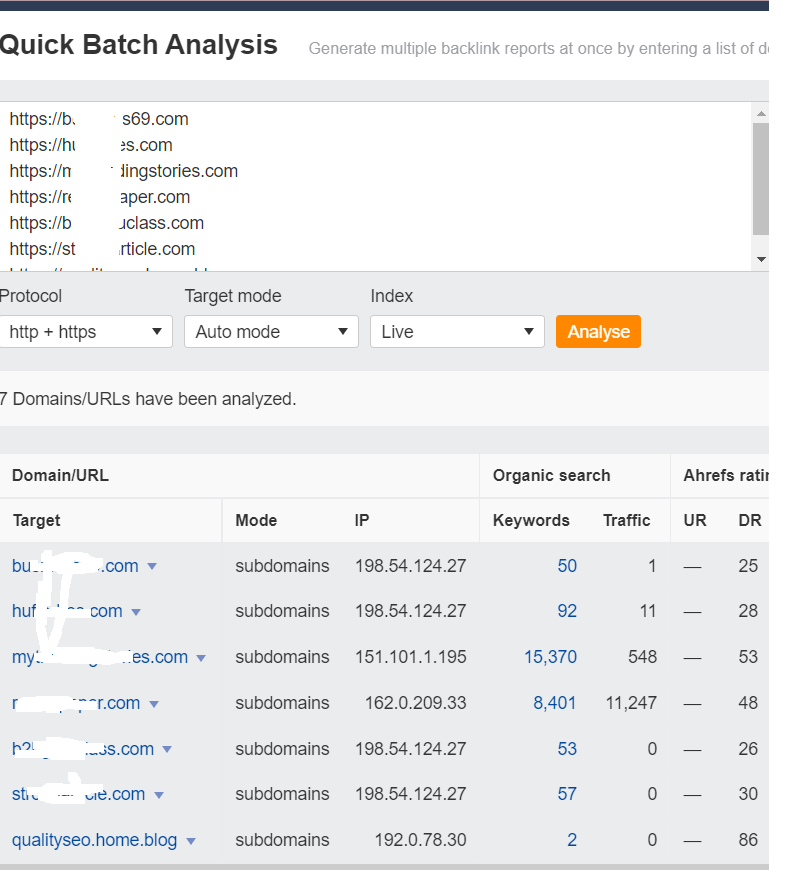Click the text area scrollbar down arrow
Screen dimensions: 797x870
pyautogui.click(x=761, y=259)
